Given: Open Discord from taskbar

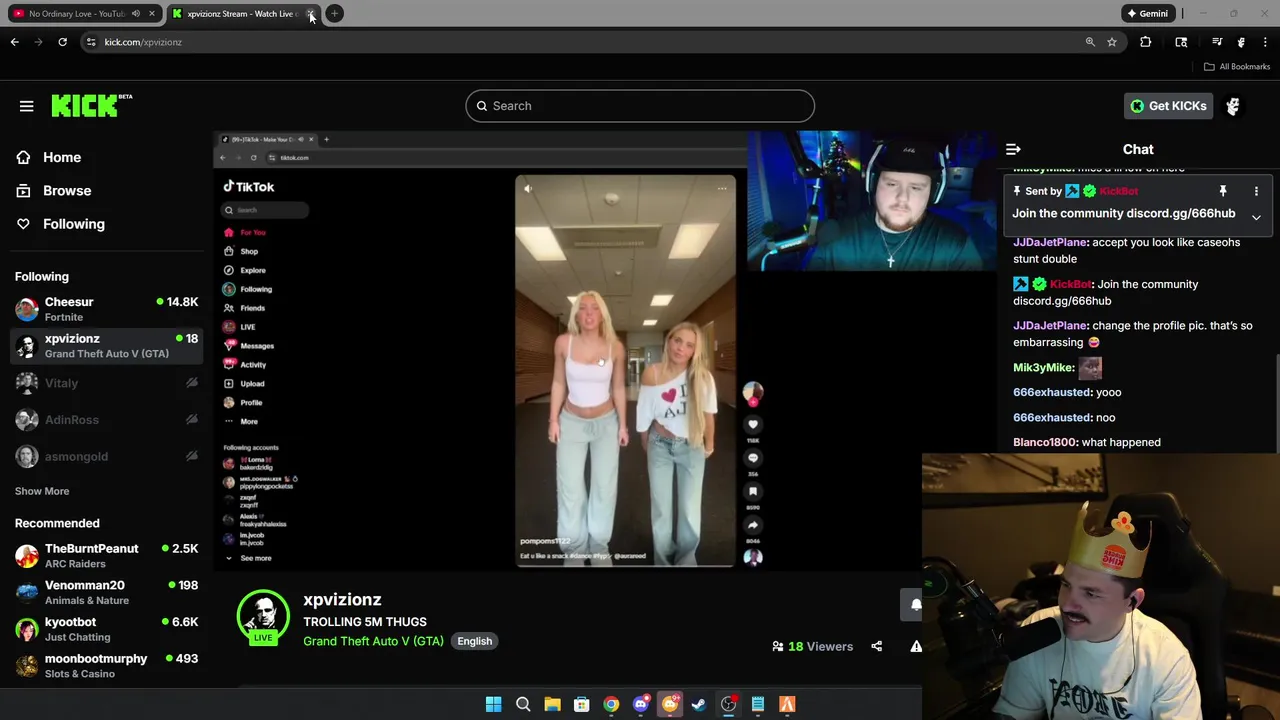Looking at the screenshot, I should tap(641, 705).
